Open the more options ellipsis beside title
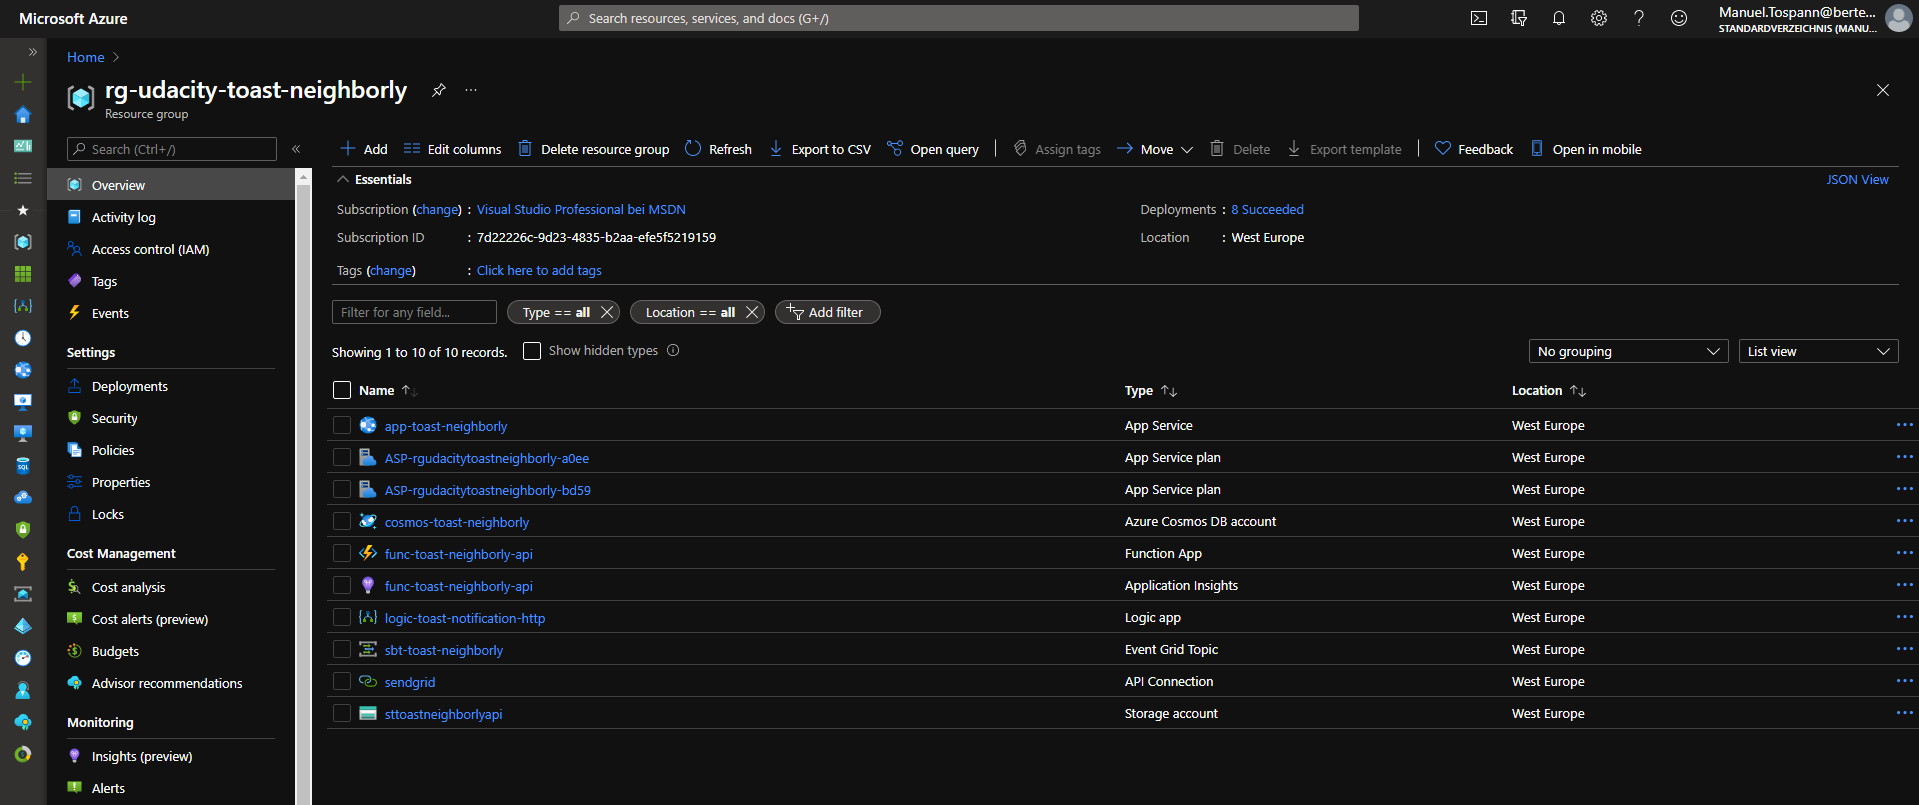The height and width of the screenshot is (805, 1919). (x=471, y=90)
